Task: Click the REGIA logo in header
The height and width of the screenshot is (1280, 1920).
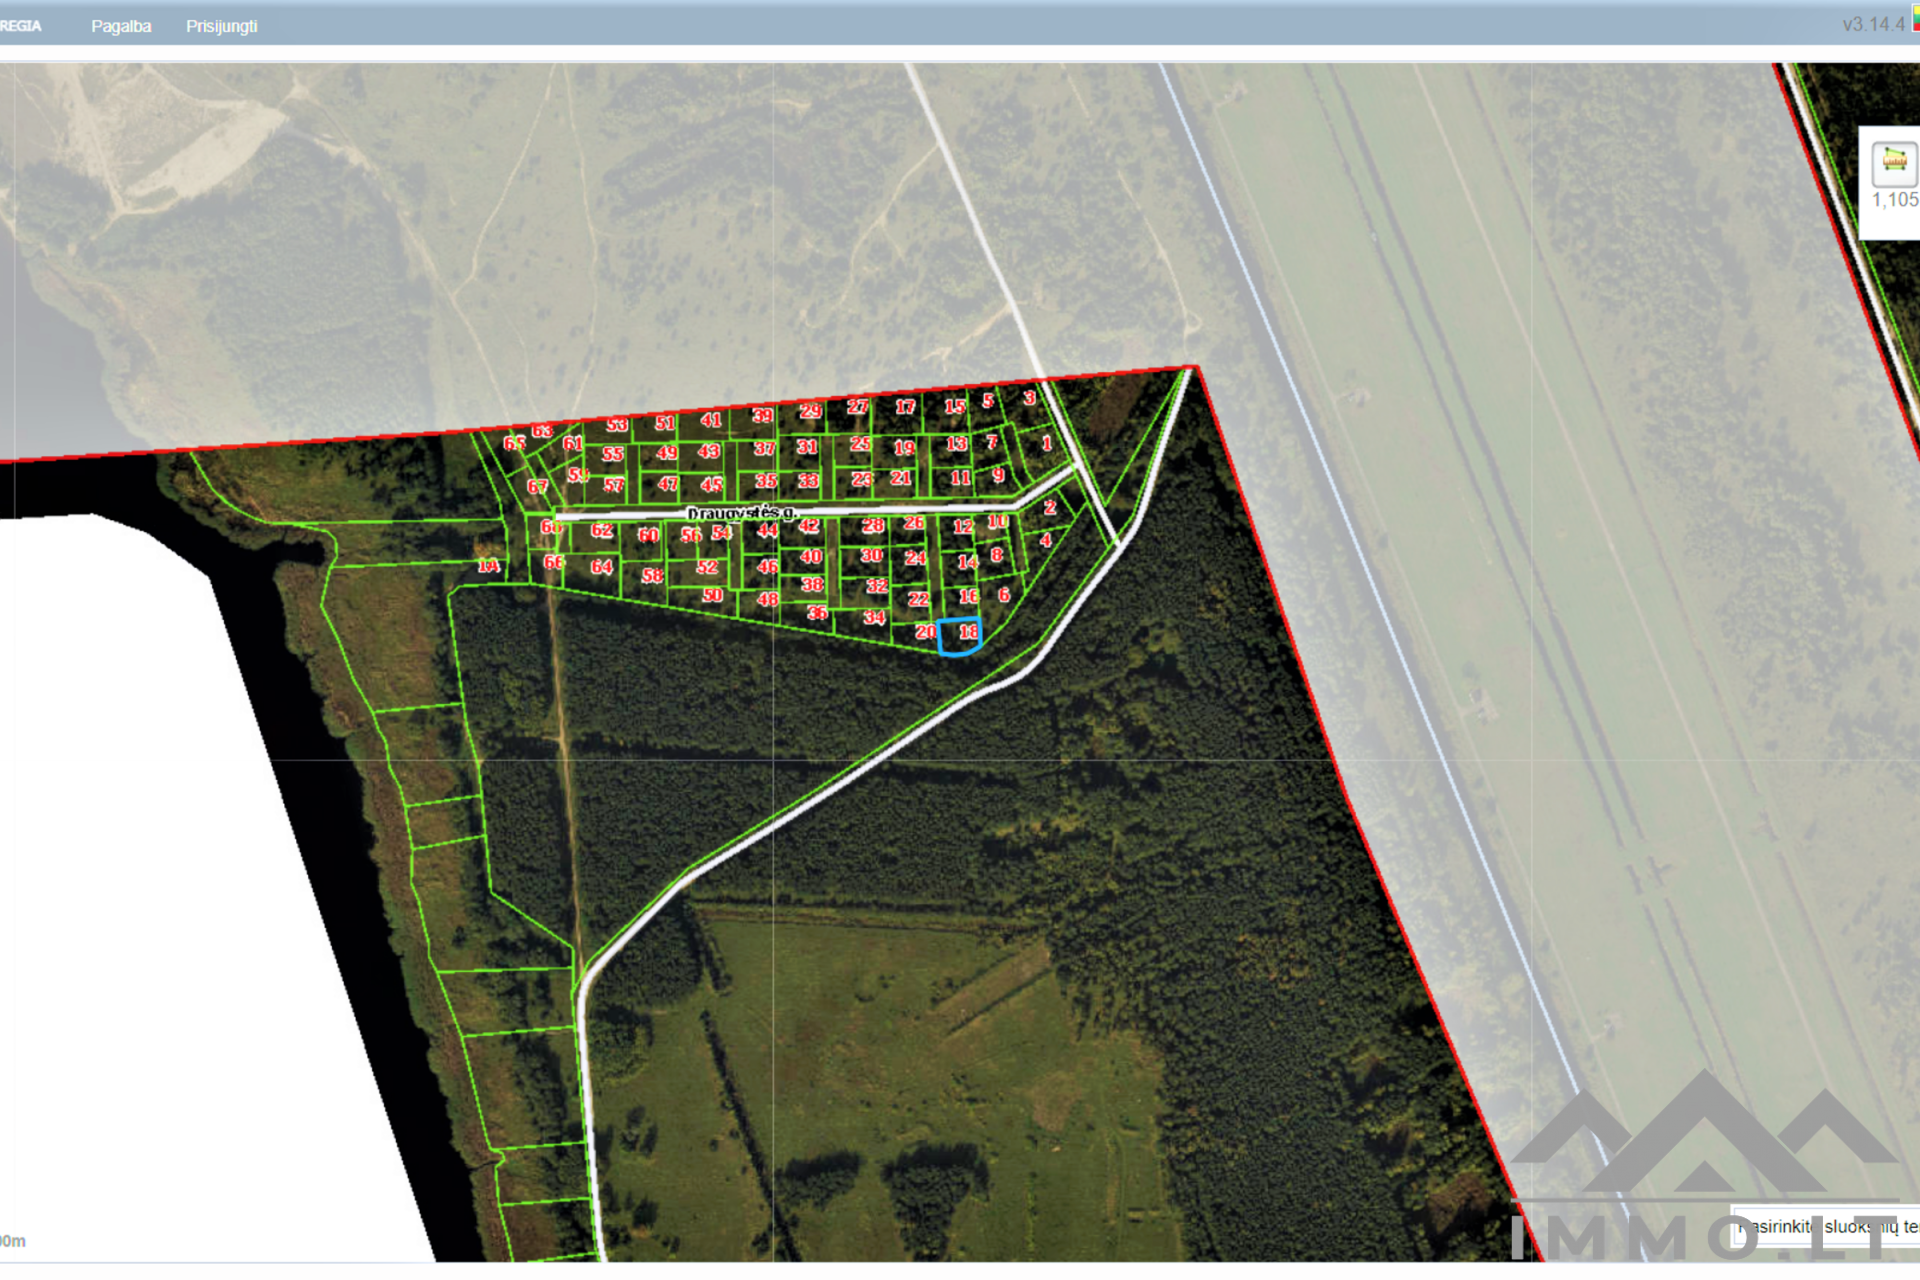Action: click(20, 26)
